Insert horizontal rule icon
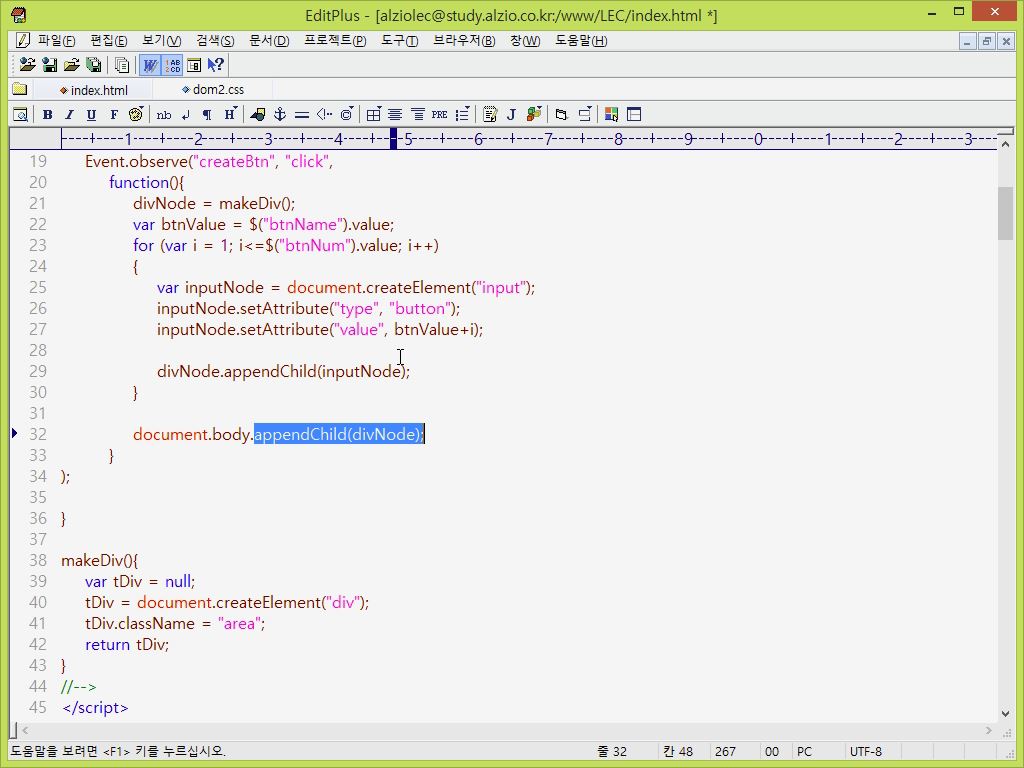Screen dimensions: 1024x768 pos(302,115)
